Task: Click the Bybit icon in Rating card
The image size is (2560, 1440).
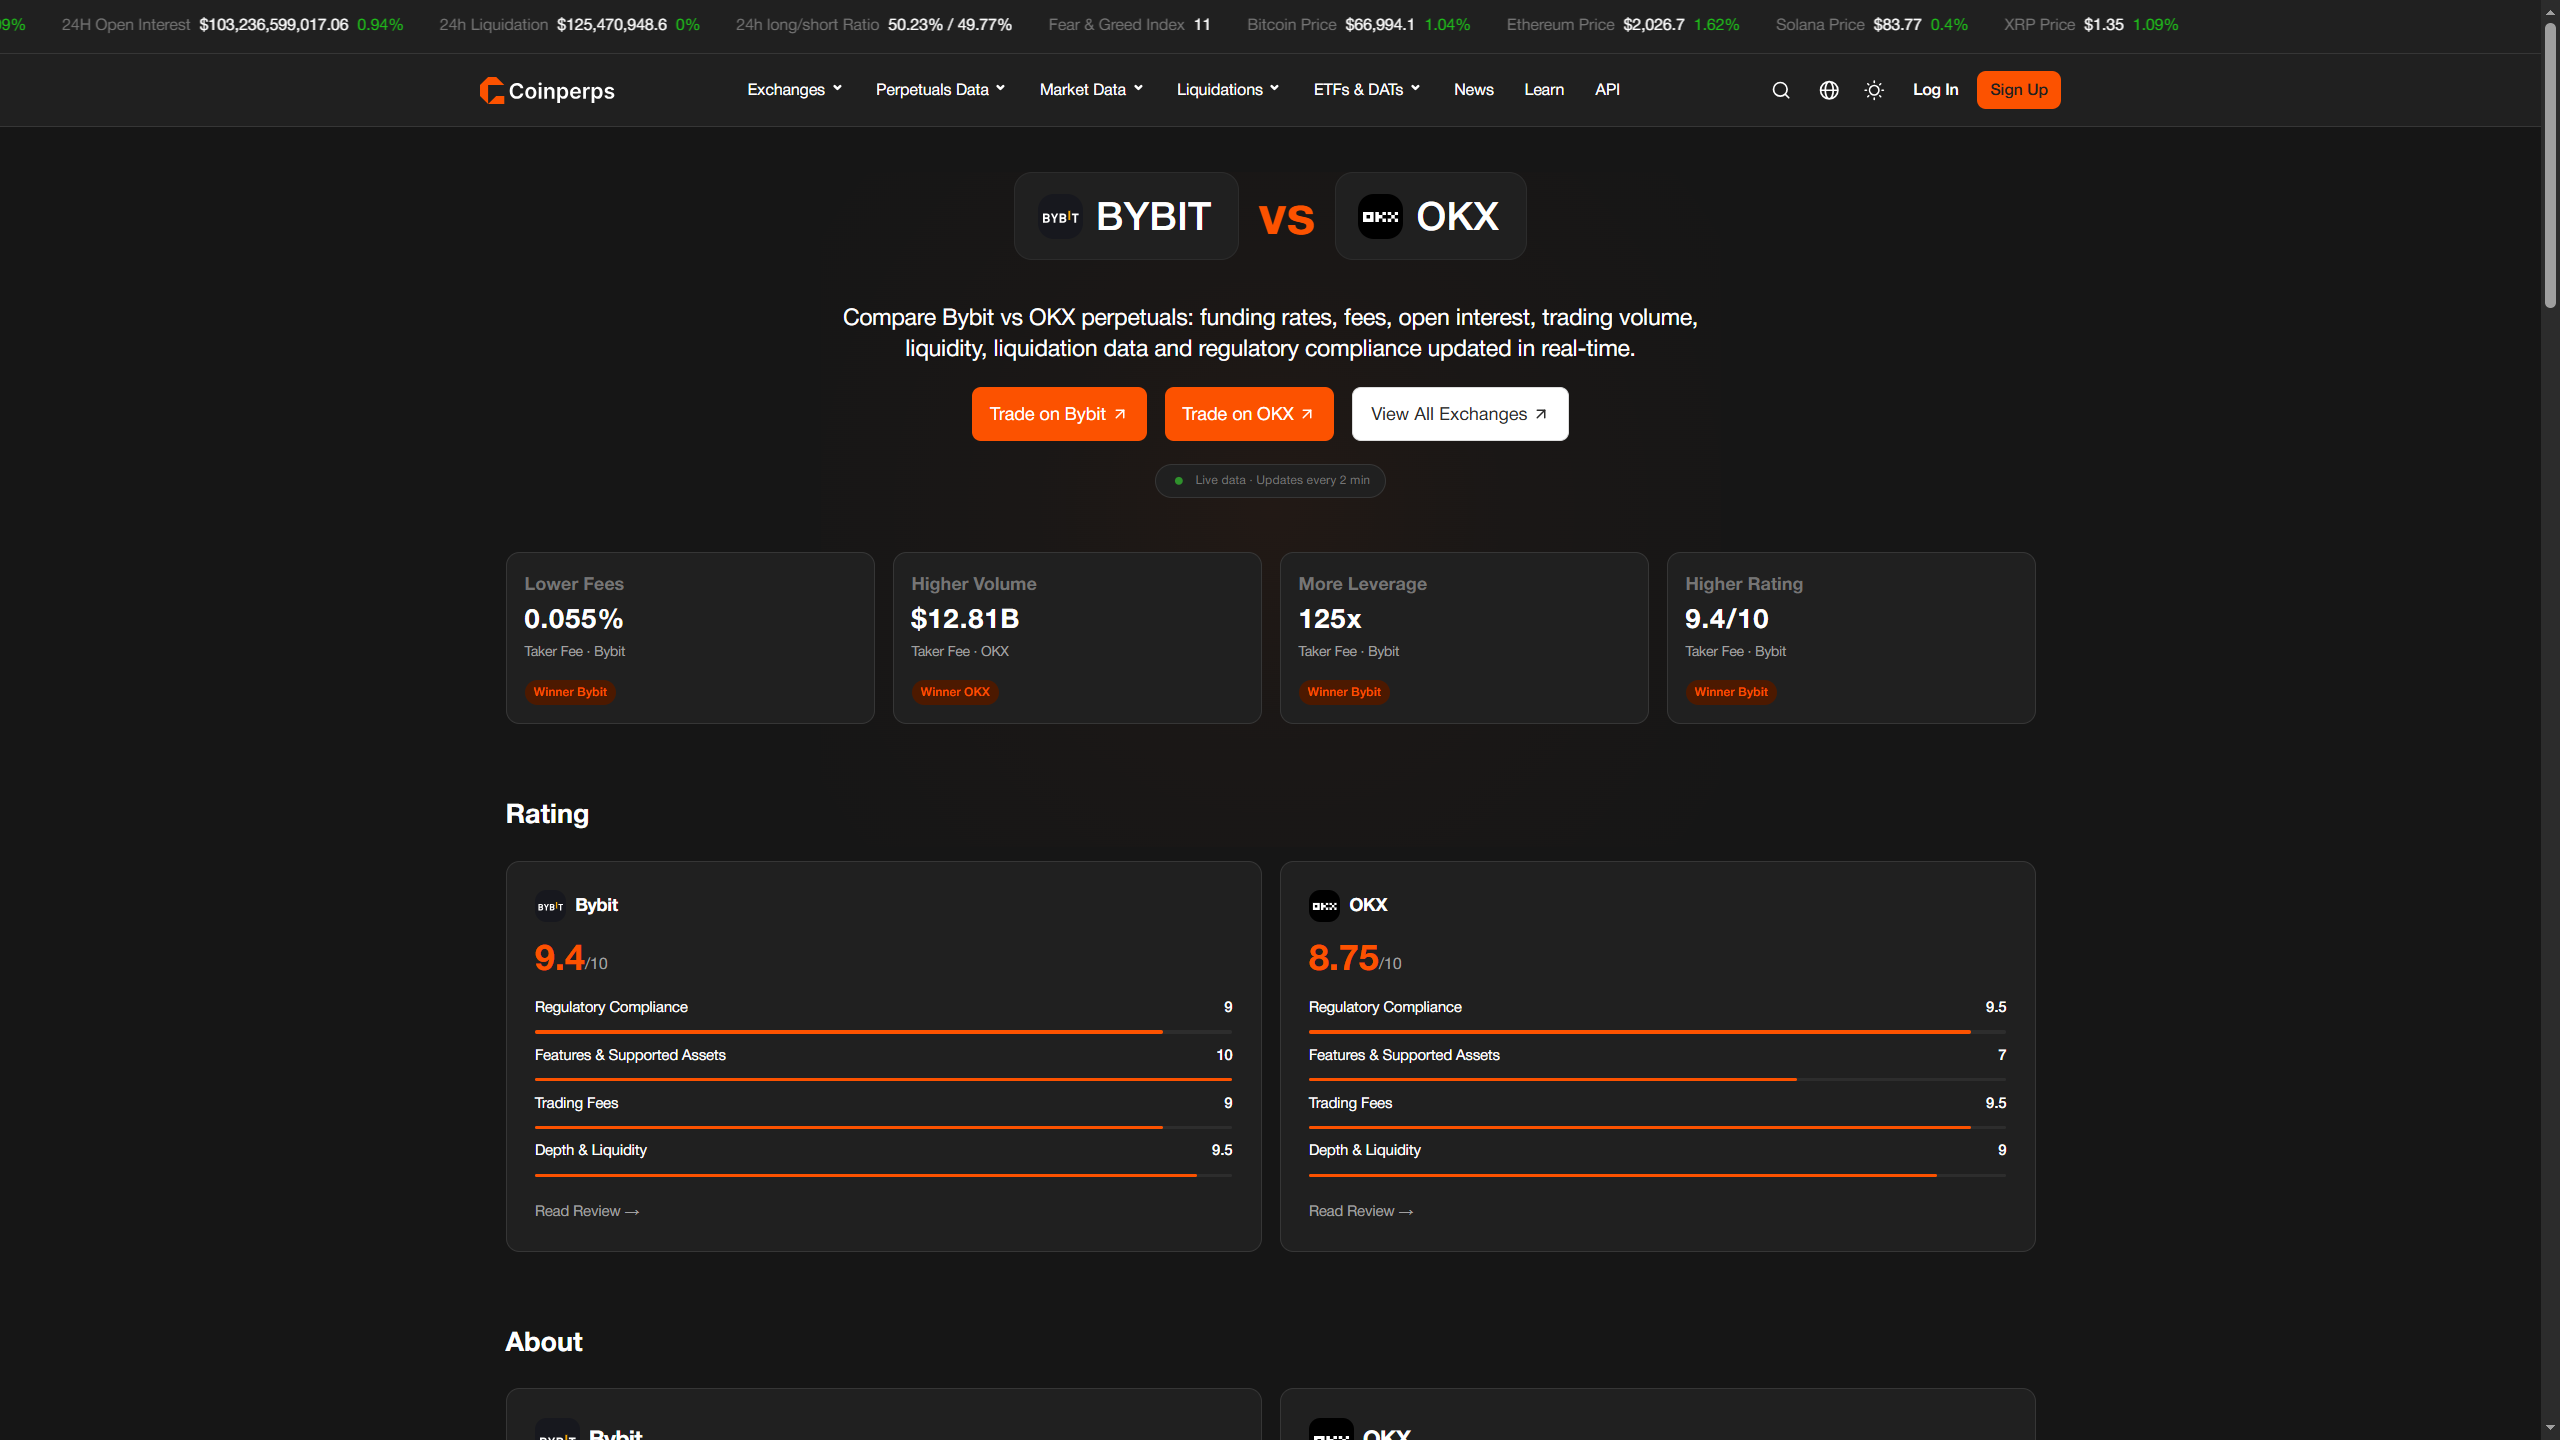Action: click(551, 906)
